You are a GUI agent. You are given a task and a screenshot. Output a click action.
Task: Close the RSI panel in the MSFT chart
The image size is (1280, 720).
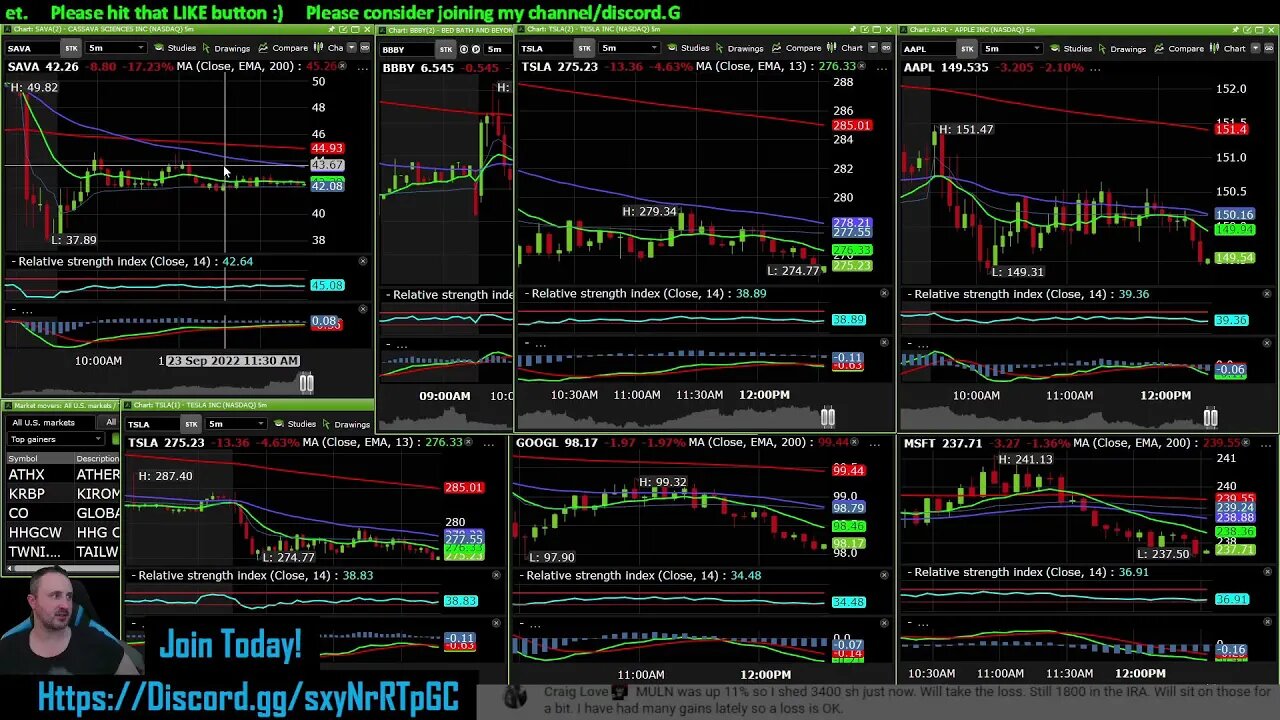coord(1267,572)
